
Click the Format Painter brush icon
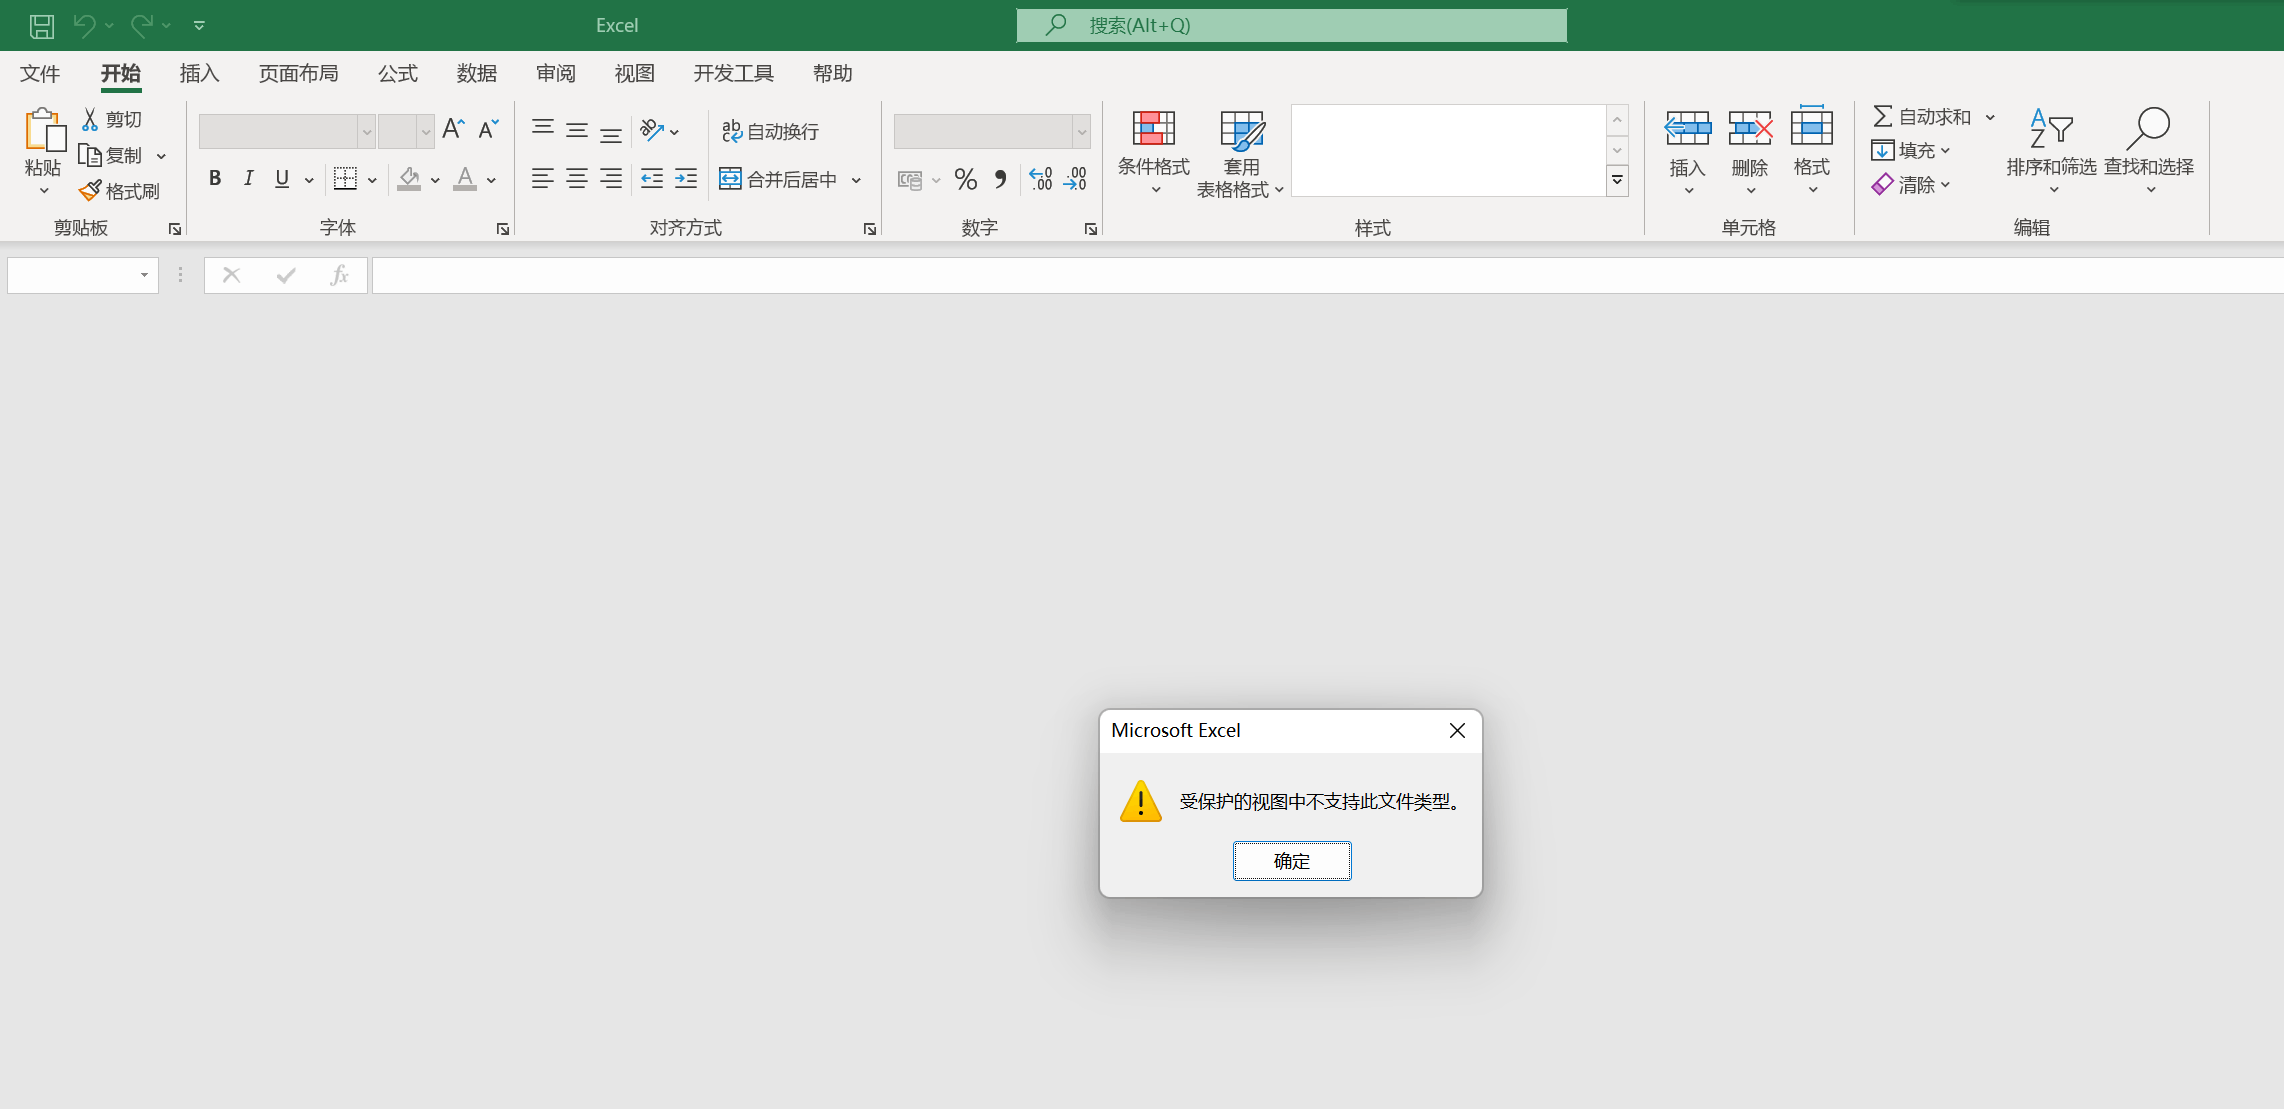point(91,190)
